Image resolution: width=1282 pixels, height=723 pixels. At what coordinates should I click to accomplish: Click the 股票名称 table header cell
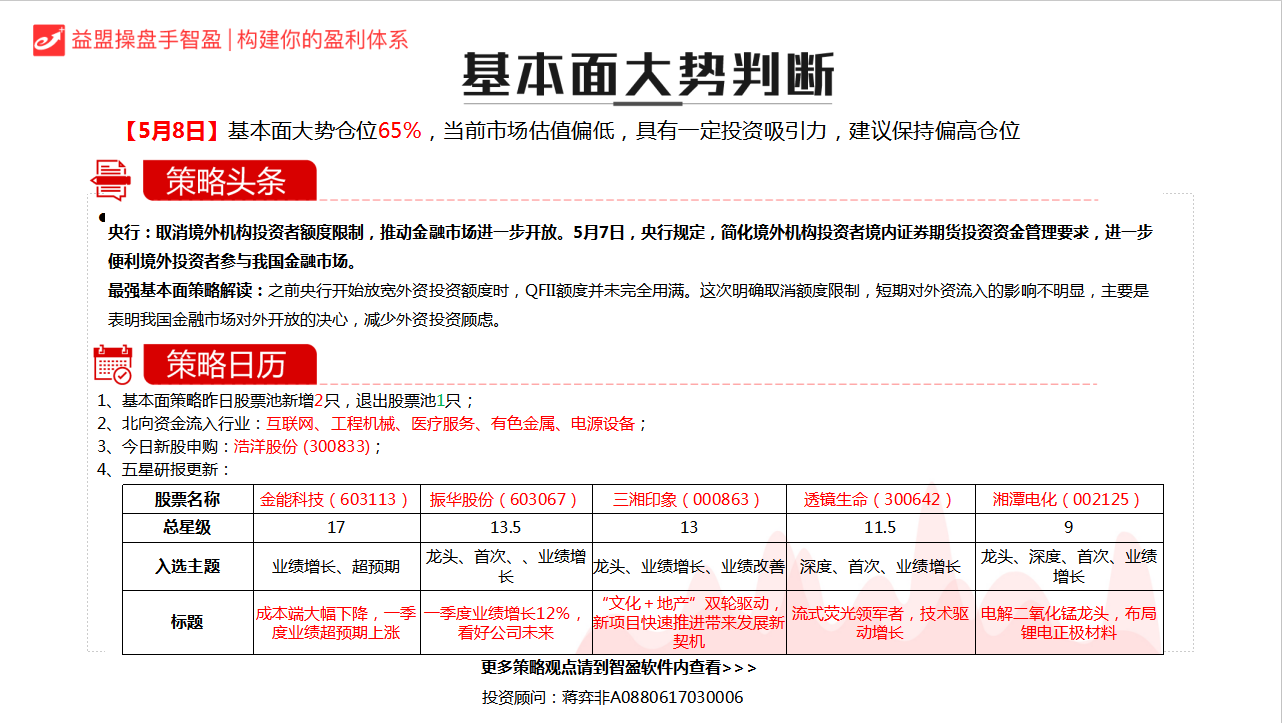(x=187, y=499)
